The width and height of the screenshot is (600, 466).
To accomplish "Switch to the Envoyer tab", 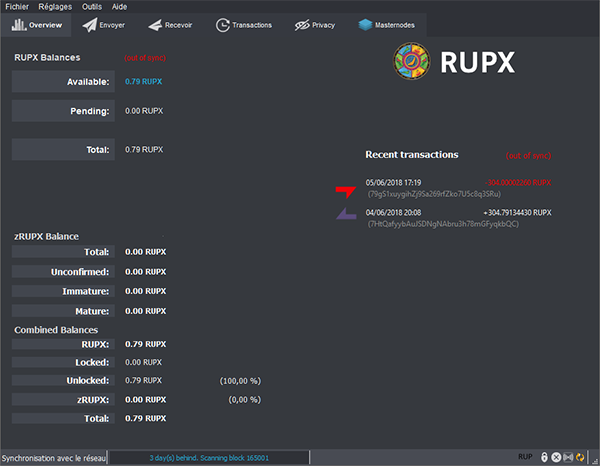I will coord(104,25).
